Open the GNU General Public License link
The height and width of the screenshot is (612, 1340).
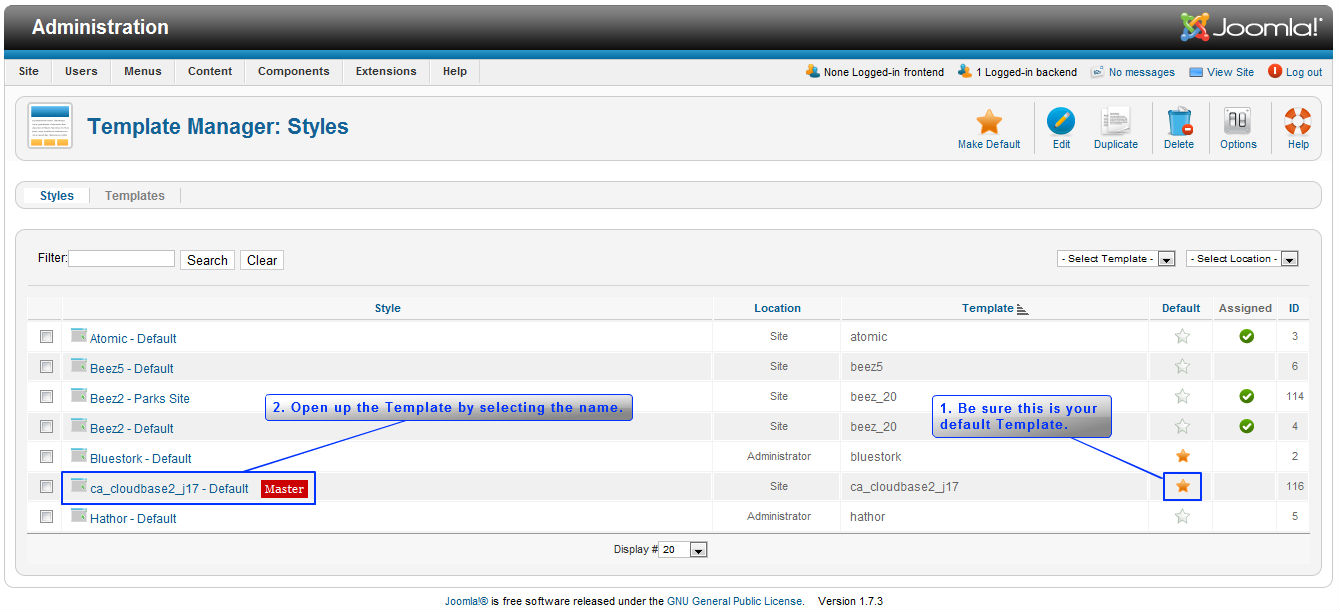point(735,601)
